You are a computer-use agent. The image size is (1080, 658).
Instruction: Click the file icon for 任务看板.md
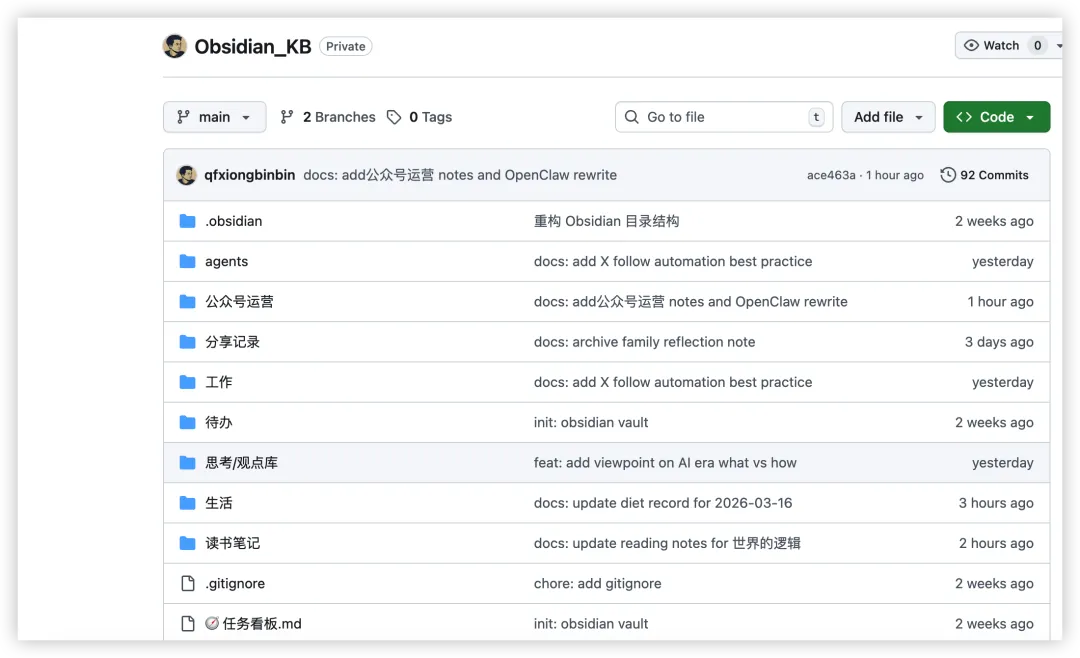187,624
